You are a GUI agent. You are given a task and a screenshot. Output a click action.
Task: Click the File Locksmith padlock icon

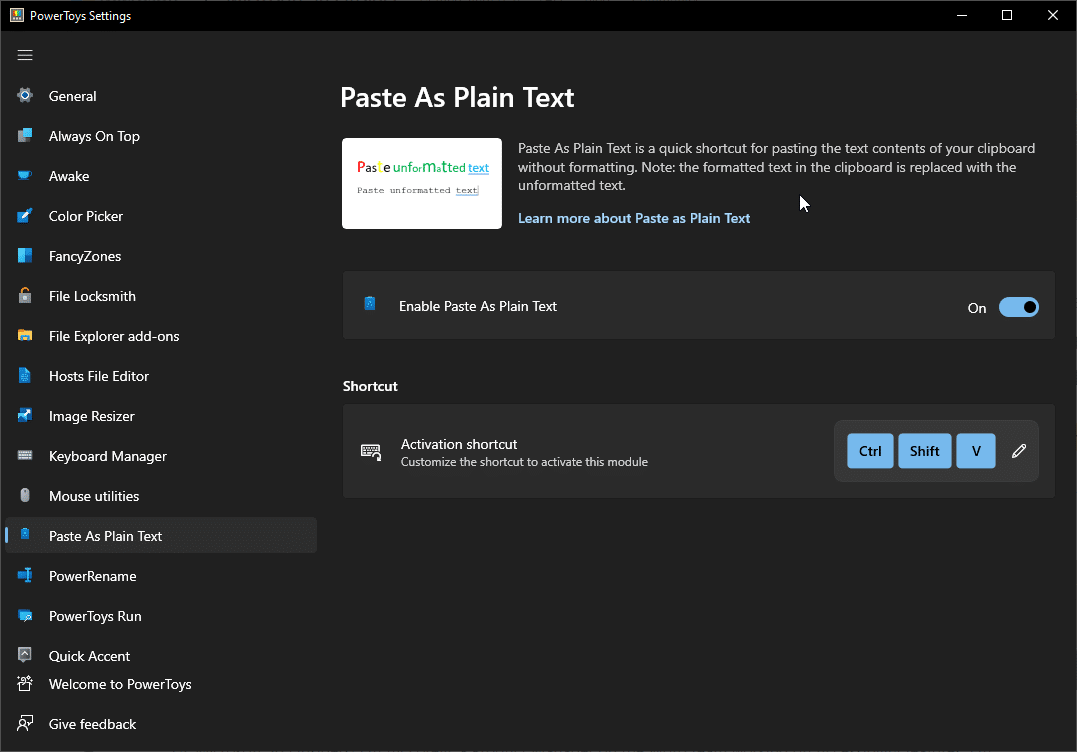[25, 295]
